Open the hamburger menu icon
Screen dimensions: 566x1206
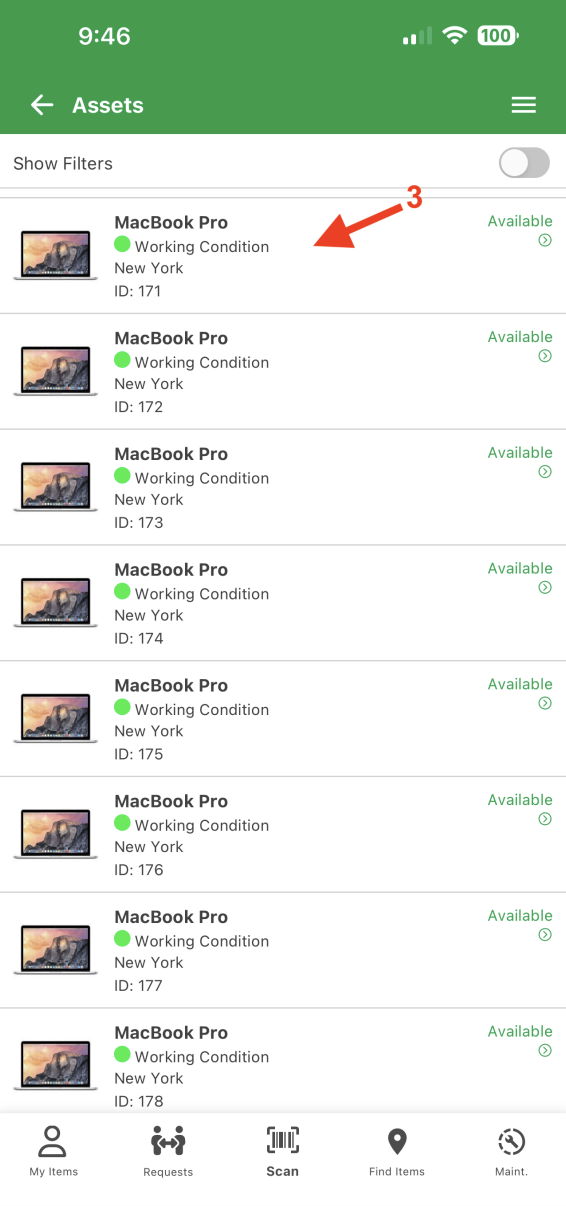524,105
